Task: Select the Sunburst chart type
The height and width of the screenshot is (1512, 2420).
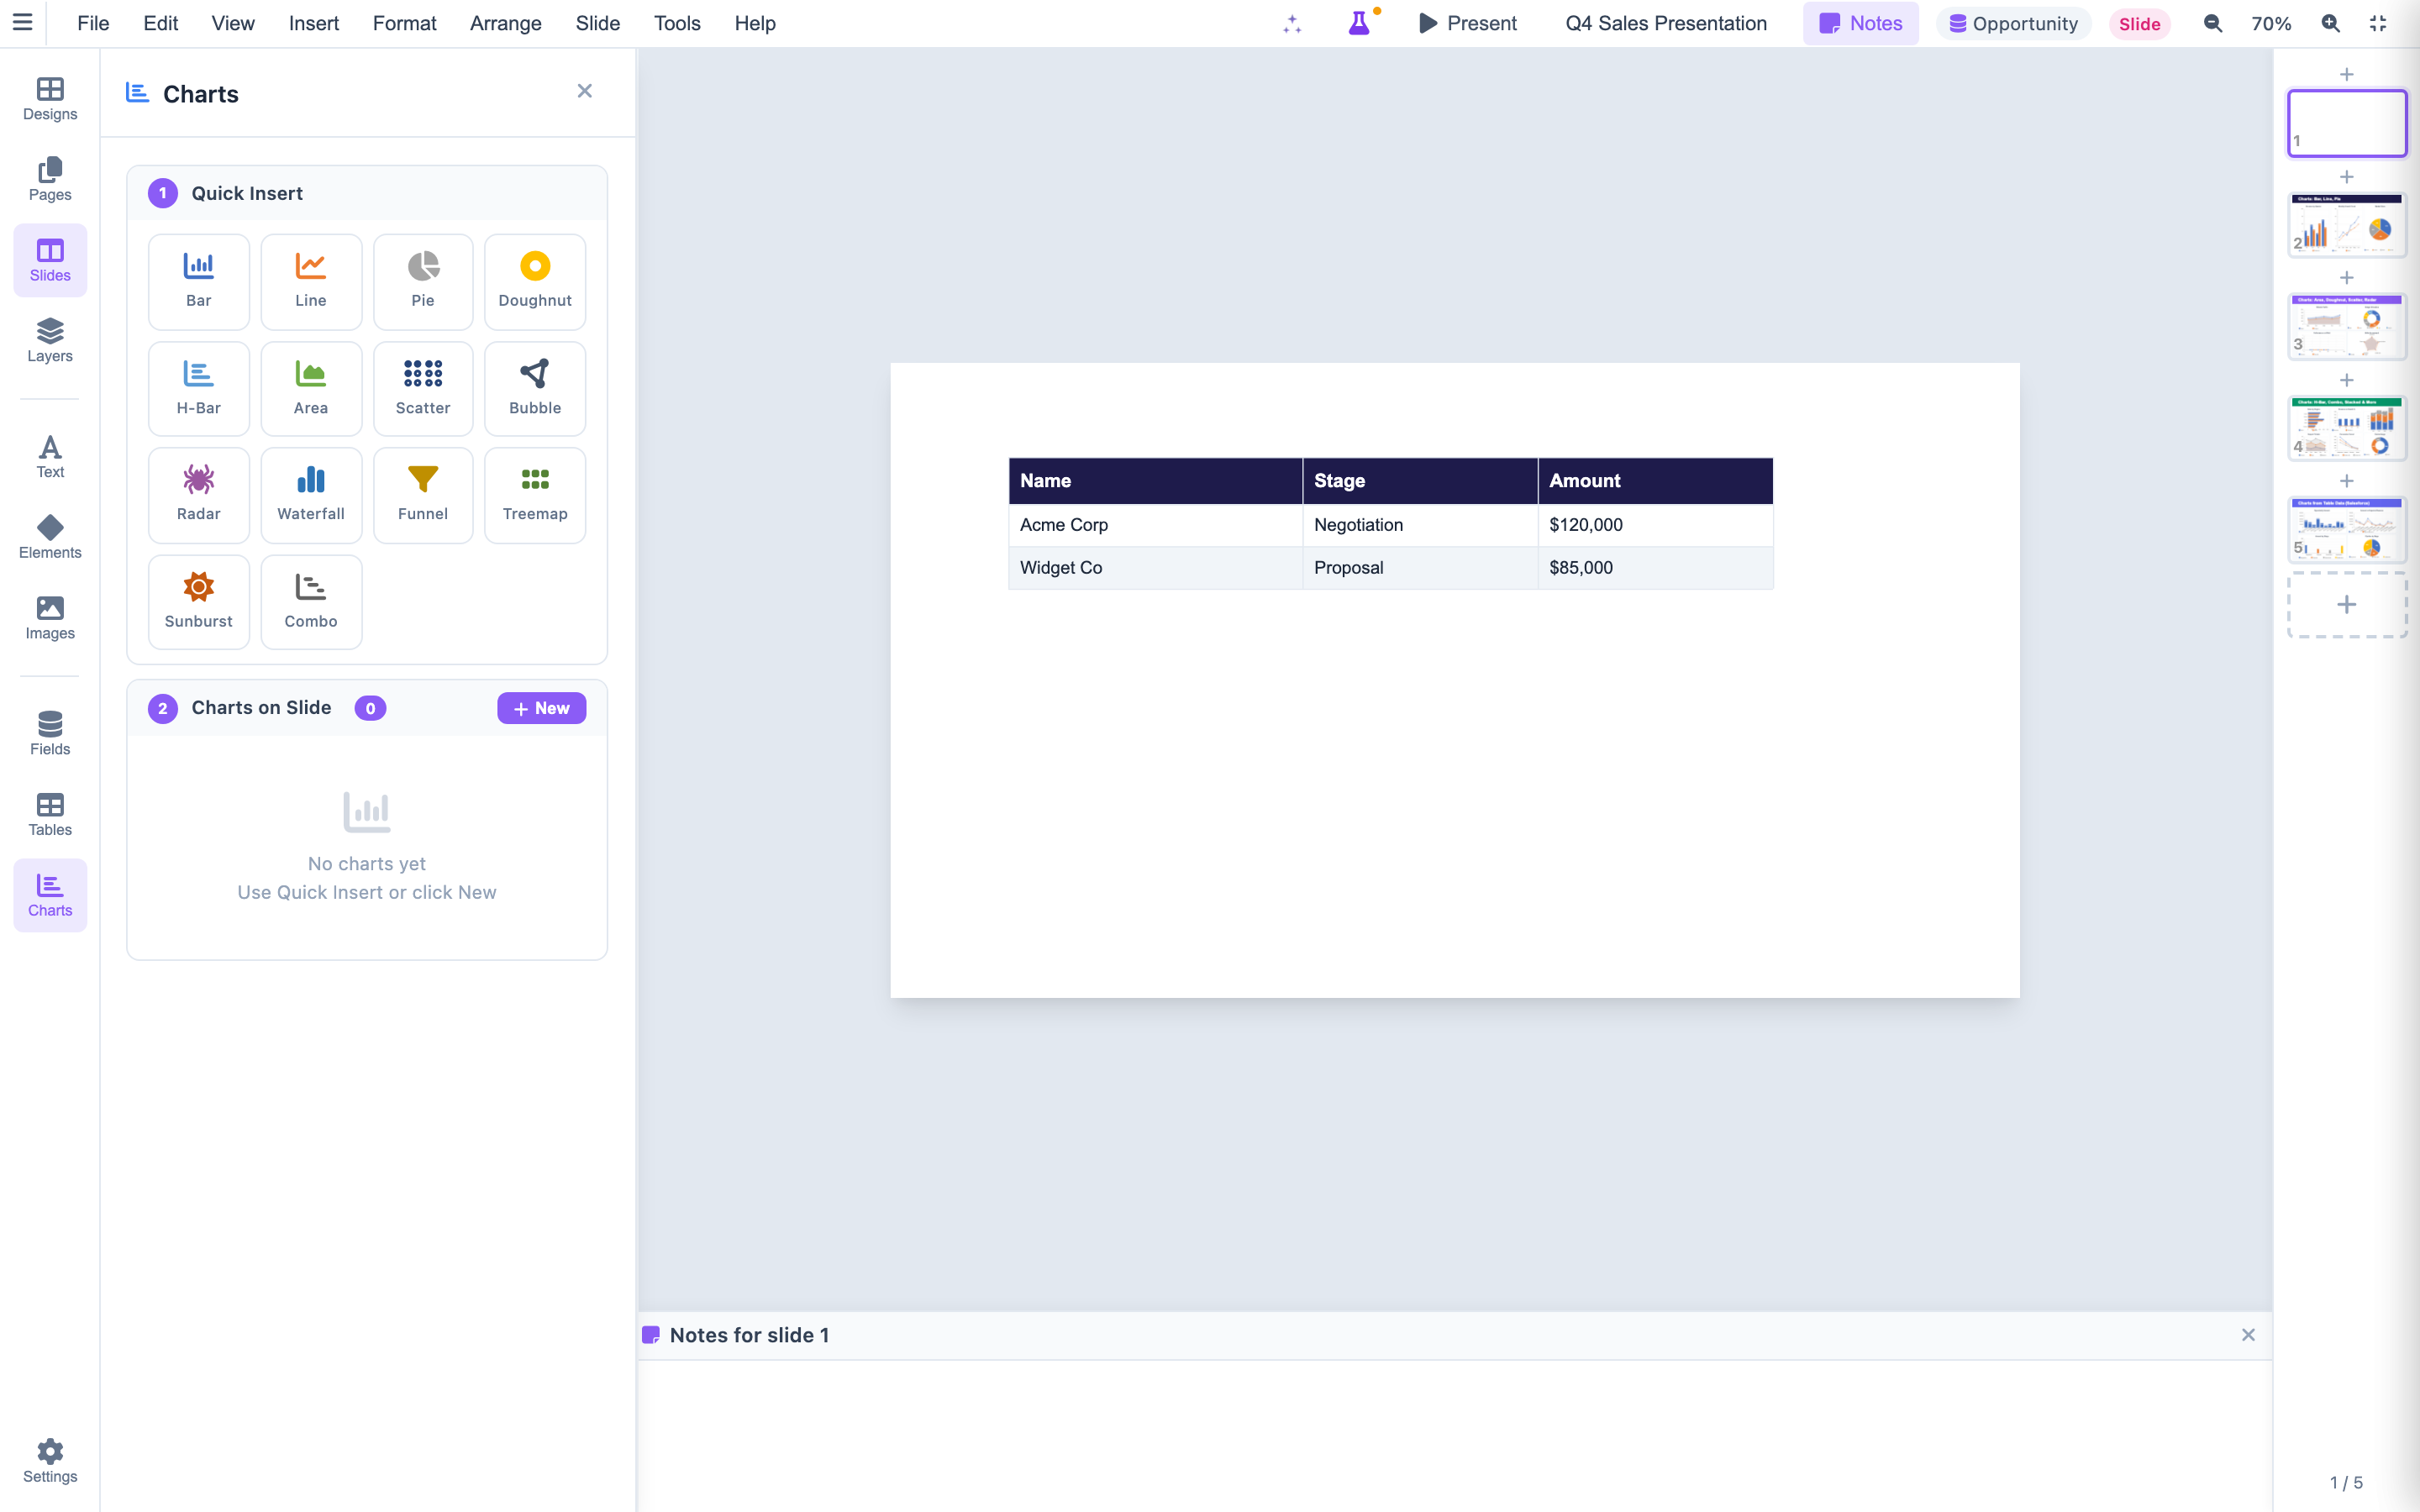Action: (198, 601)
